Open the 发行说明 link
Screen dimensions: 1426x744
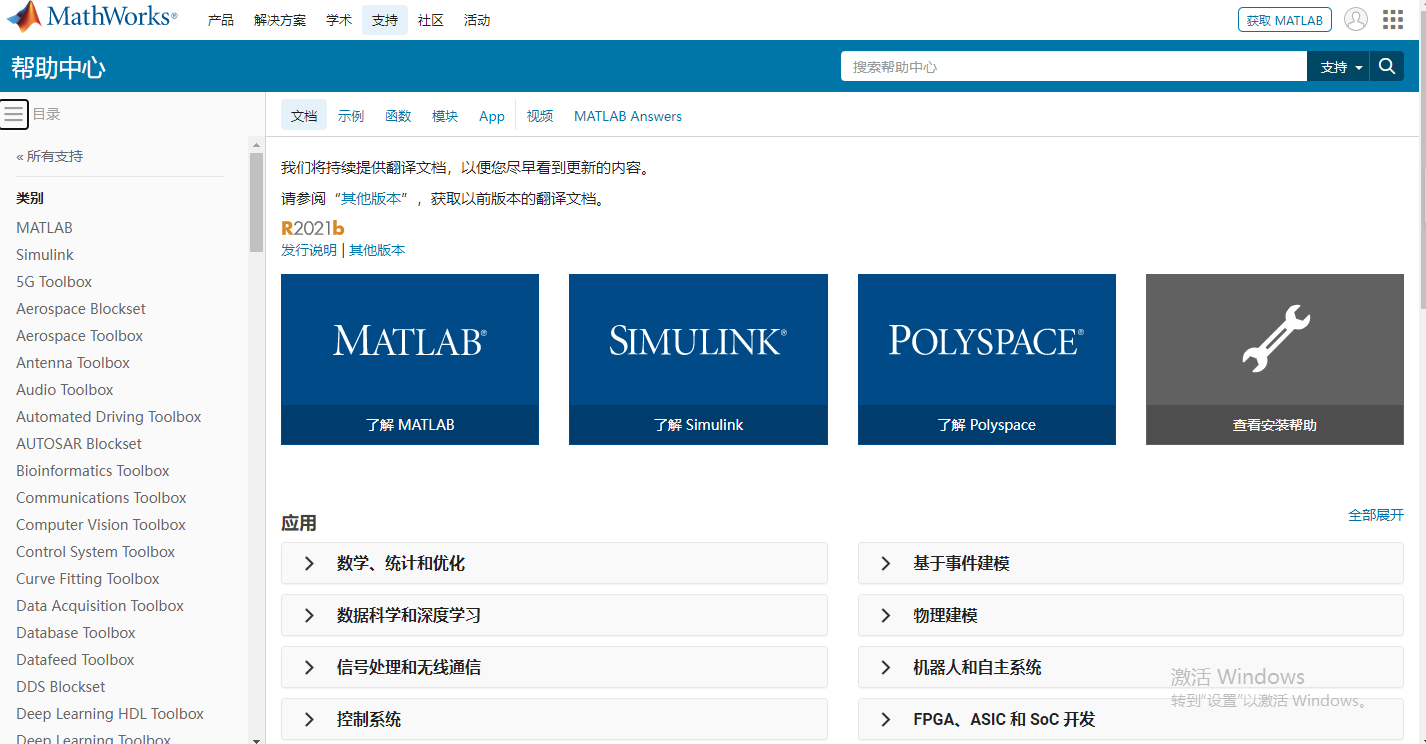(x=309, y=250)
